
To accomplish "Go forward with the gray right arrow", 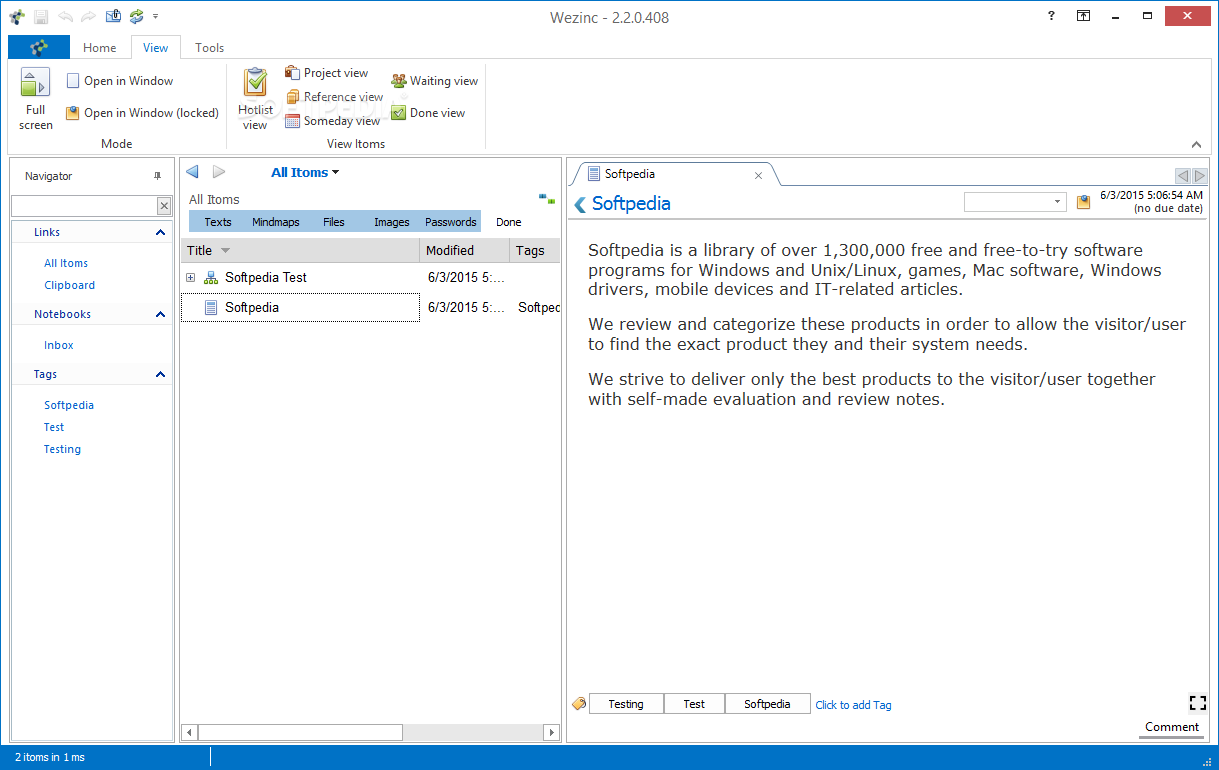I will (219, 172).
